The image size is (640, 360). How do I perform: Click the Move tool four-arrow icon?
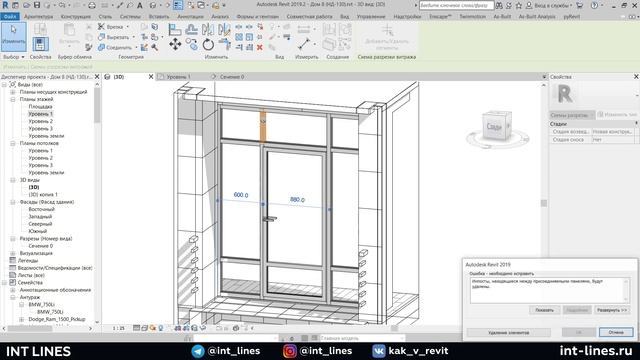(175, 44)
